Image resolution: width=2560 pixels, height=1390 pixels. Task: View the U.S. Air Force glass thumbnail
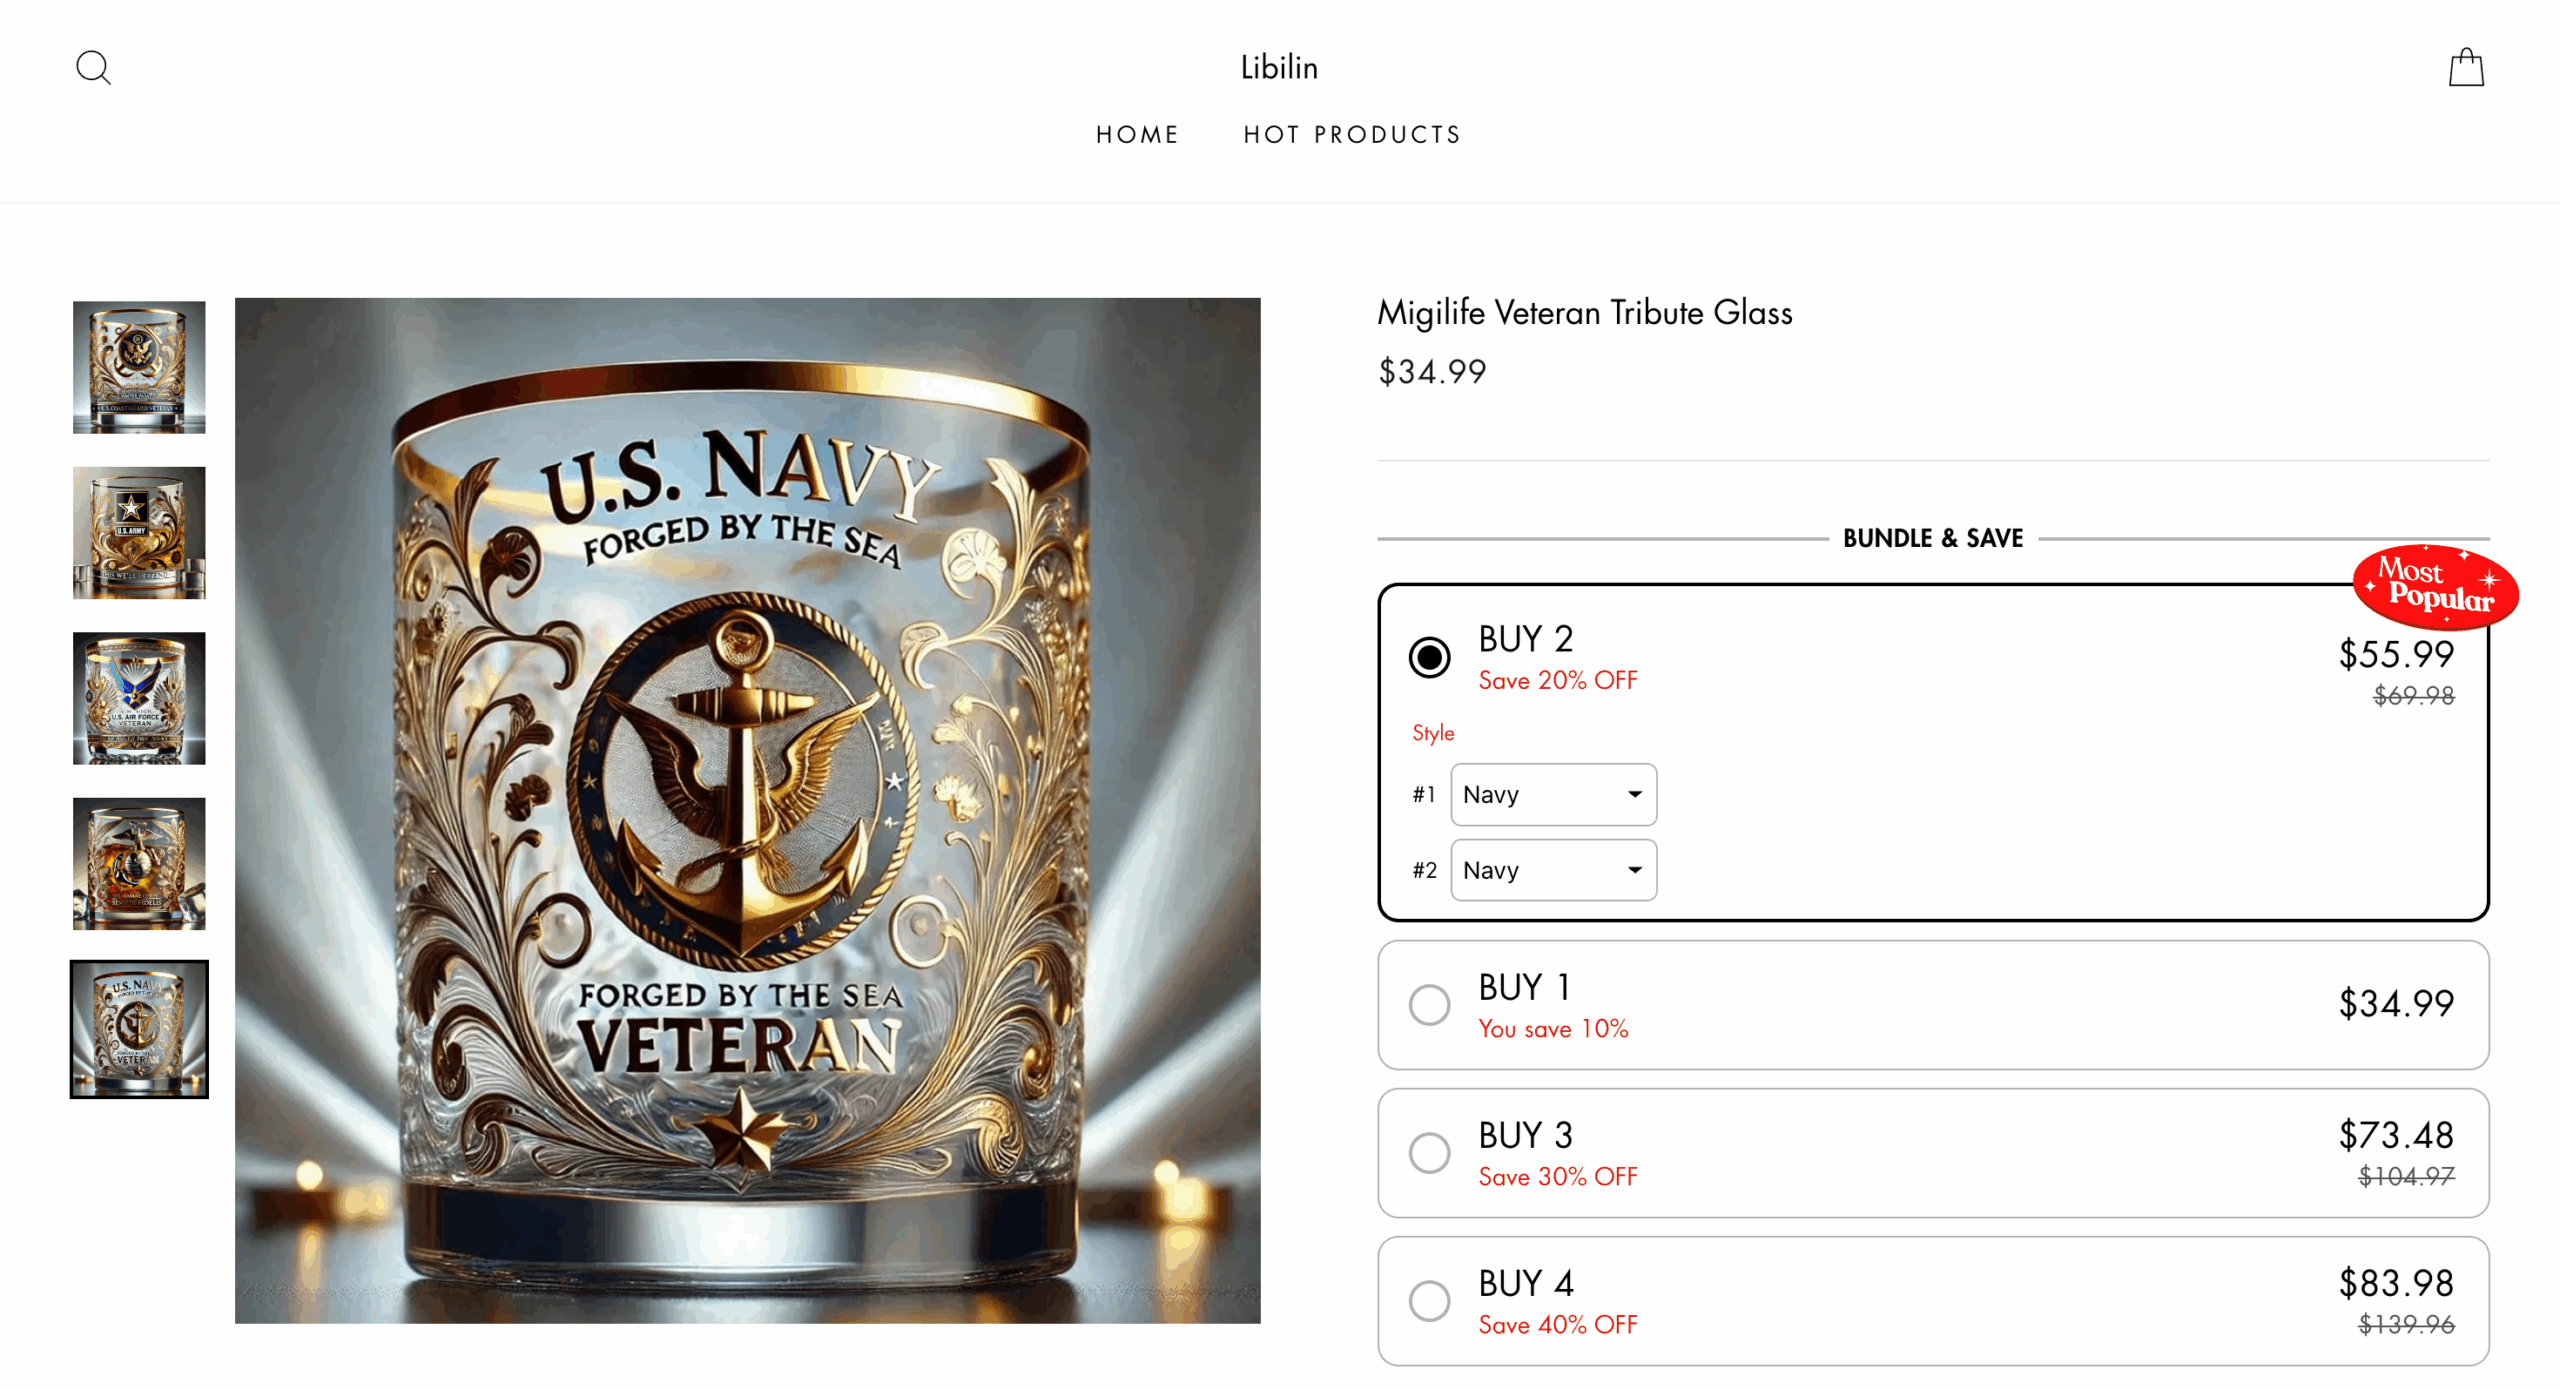coord(139,698)
